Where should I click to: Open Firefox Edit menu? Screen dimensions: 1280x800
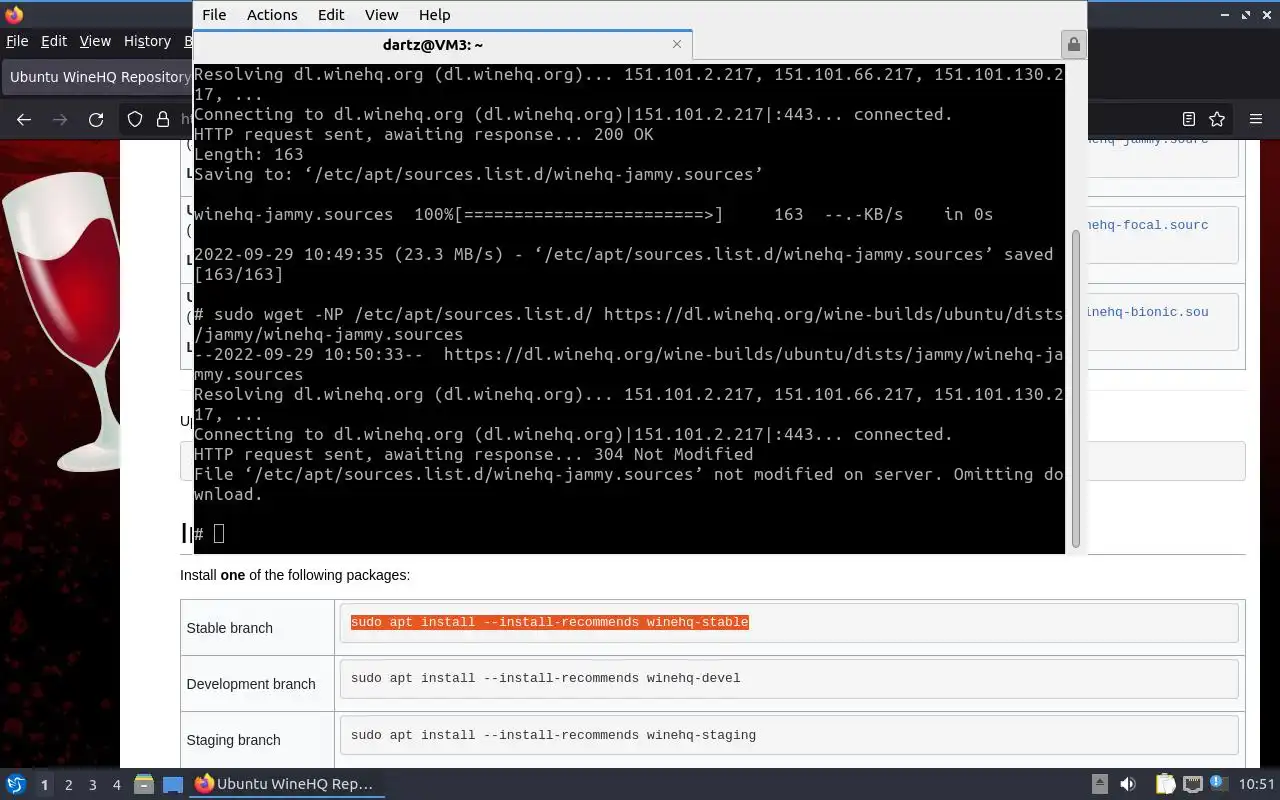[54, 41]
